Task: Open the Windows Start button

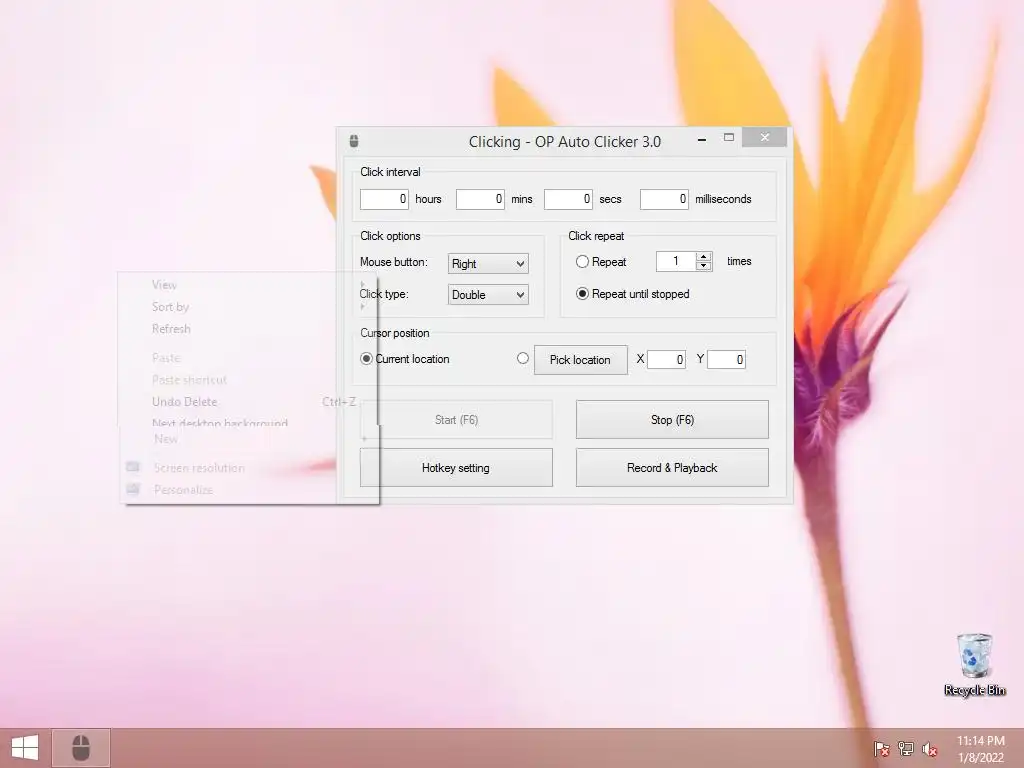Action: (25, 748)
